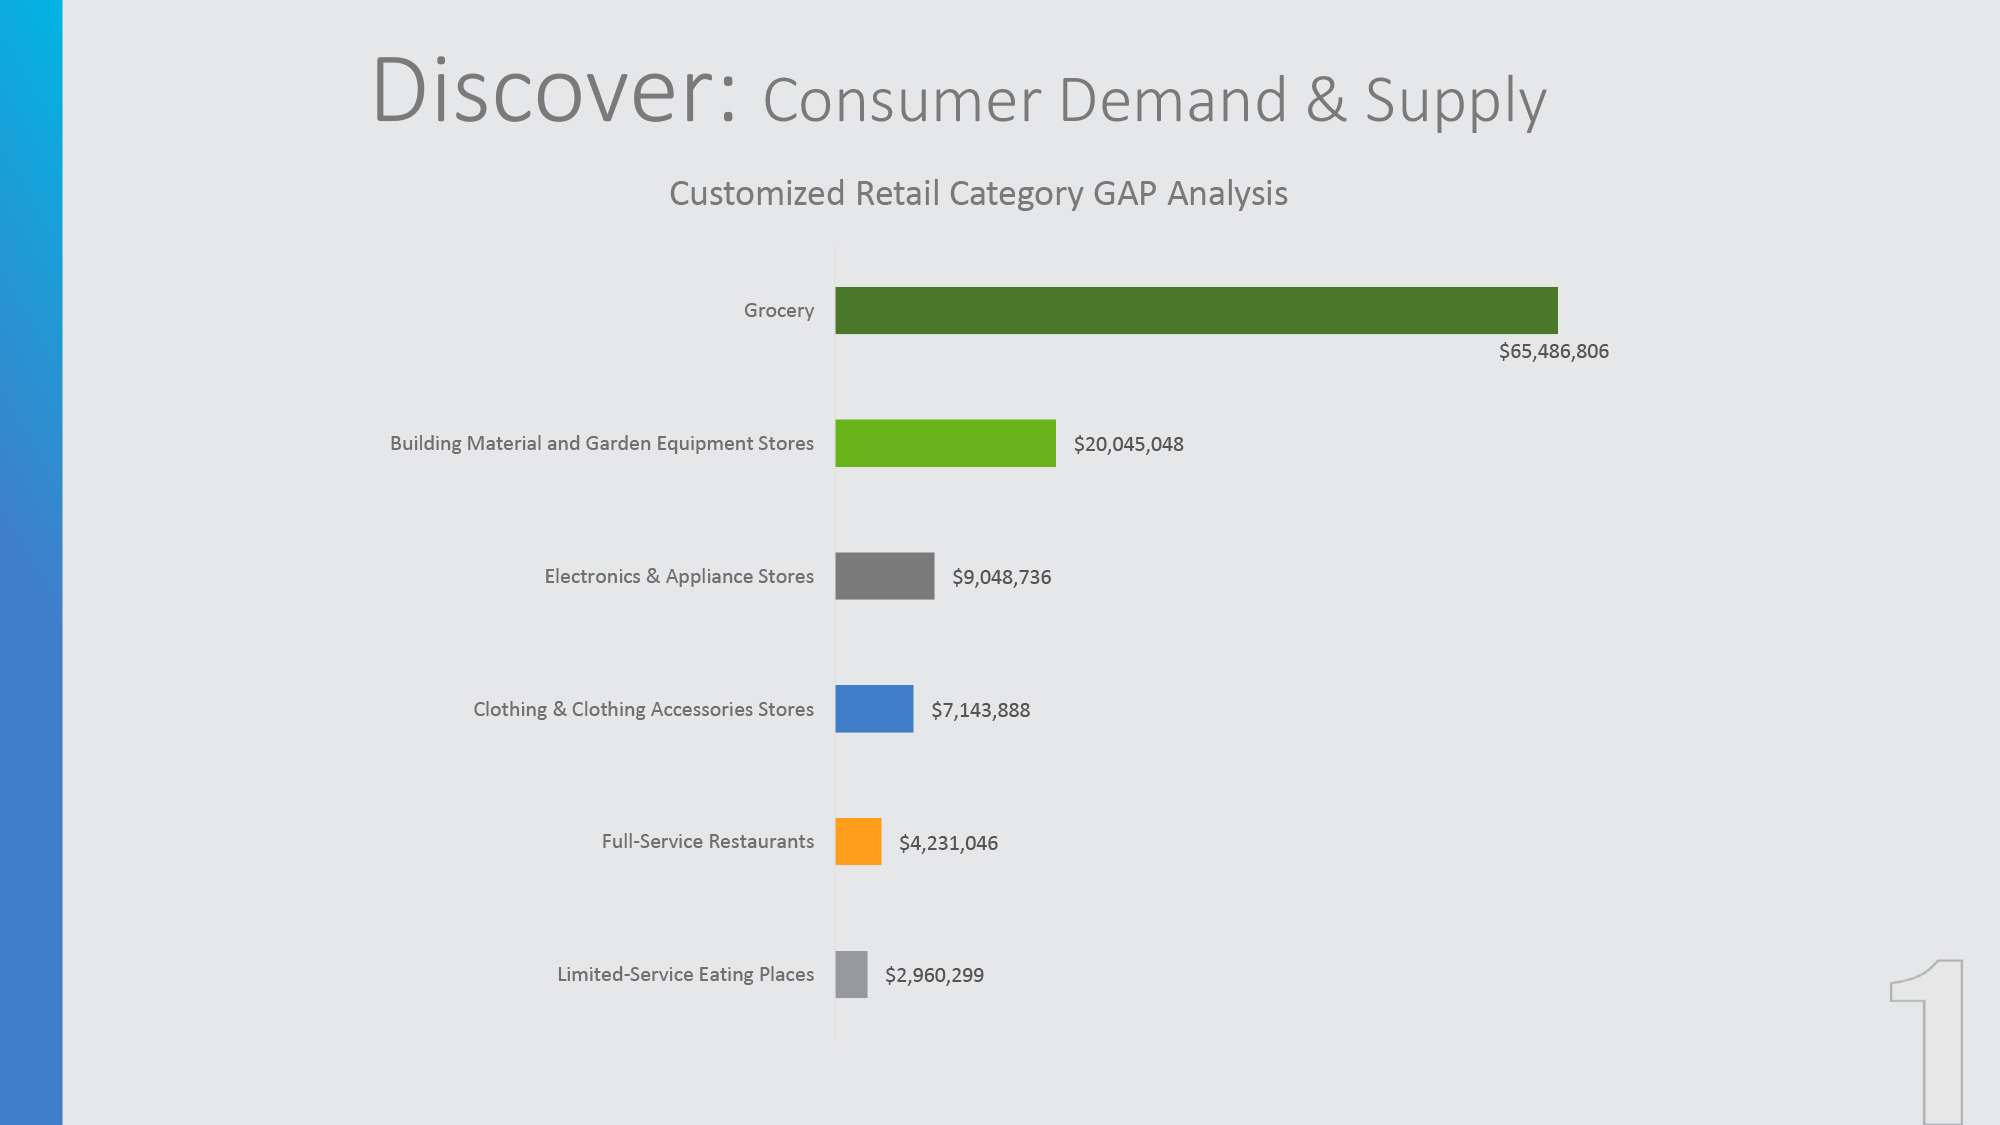Screen dimensions: 2000x1125
Task: Select the blue Clothing Accessories bar
Action: coord(874,709)
